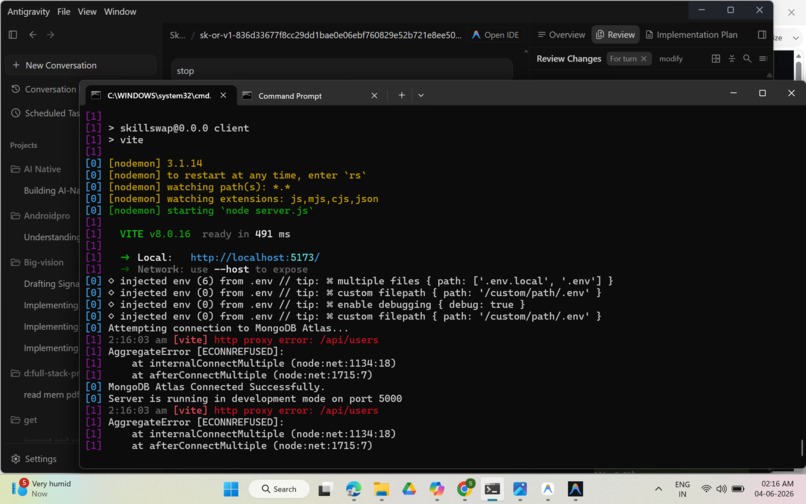
Task: Open Wi-Fi quick settings icon
Action: 706,489
